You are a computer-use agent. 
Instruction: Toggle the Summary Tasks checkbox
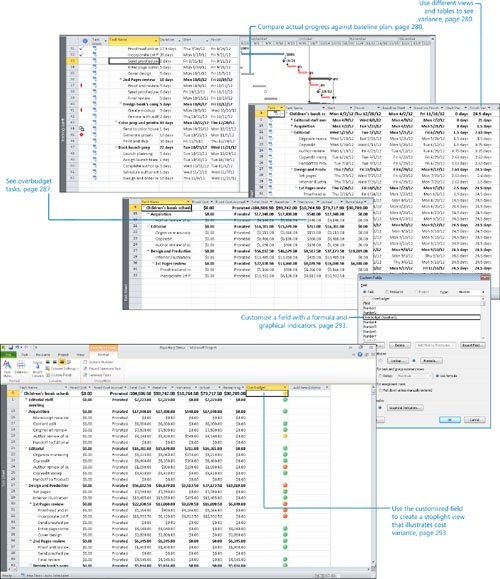click(x=85, y=375)
